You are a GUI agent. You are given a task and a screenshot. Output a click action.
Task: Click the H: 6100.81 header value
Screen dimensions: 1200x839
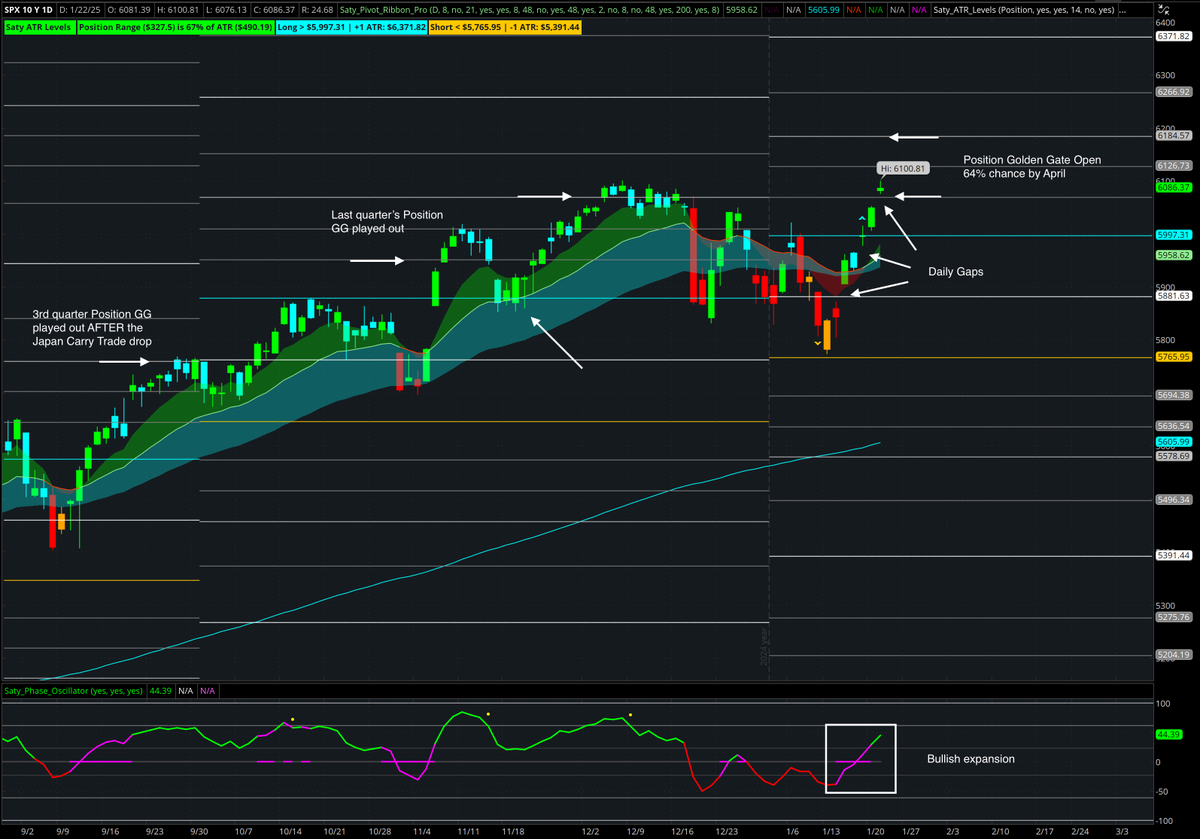[x=177, y=9]
